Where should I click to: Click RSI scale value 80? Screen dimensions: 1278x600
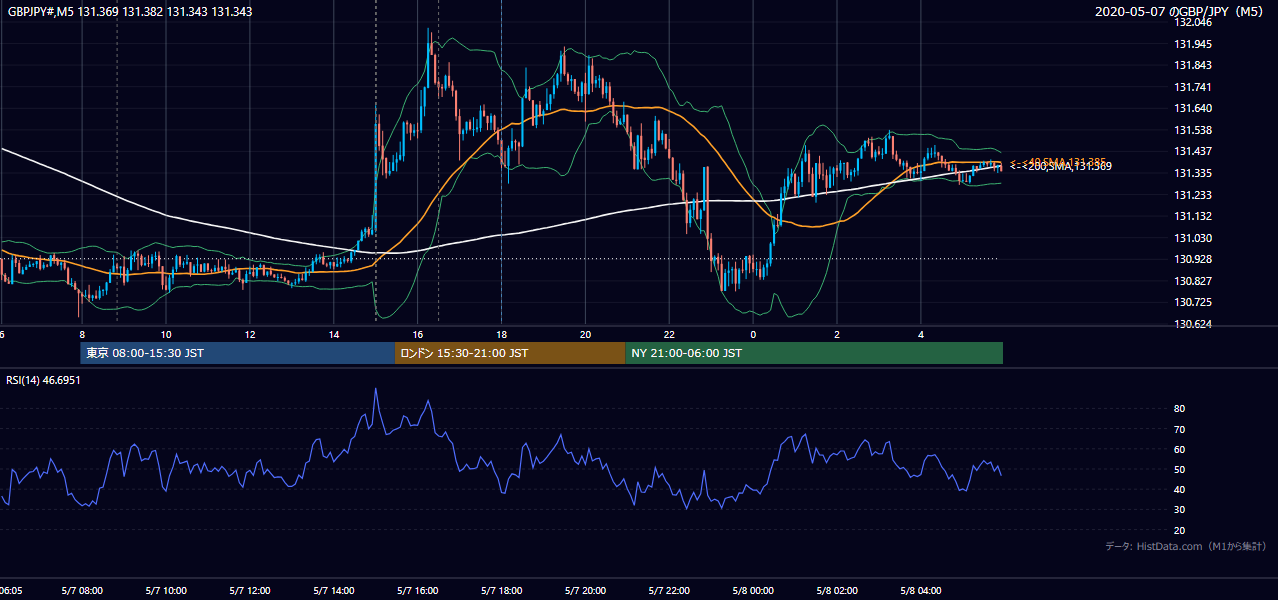click(1179, 409)
